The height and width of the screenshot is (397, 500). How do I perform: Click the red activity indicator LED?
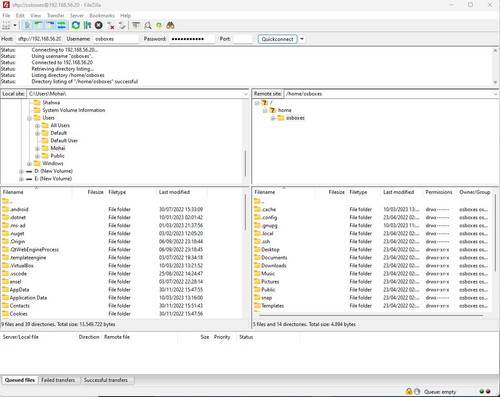click(x=488, y=392)
